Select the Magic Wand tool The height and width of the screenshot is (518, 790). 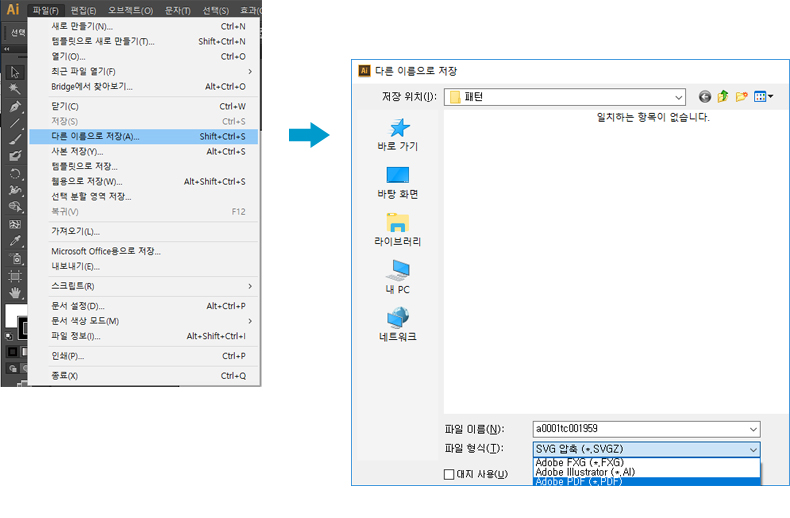(x=15, y=89)
